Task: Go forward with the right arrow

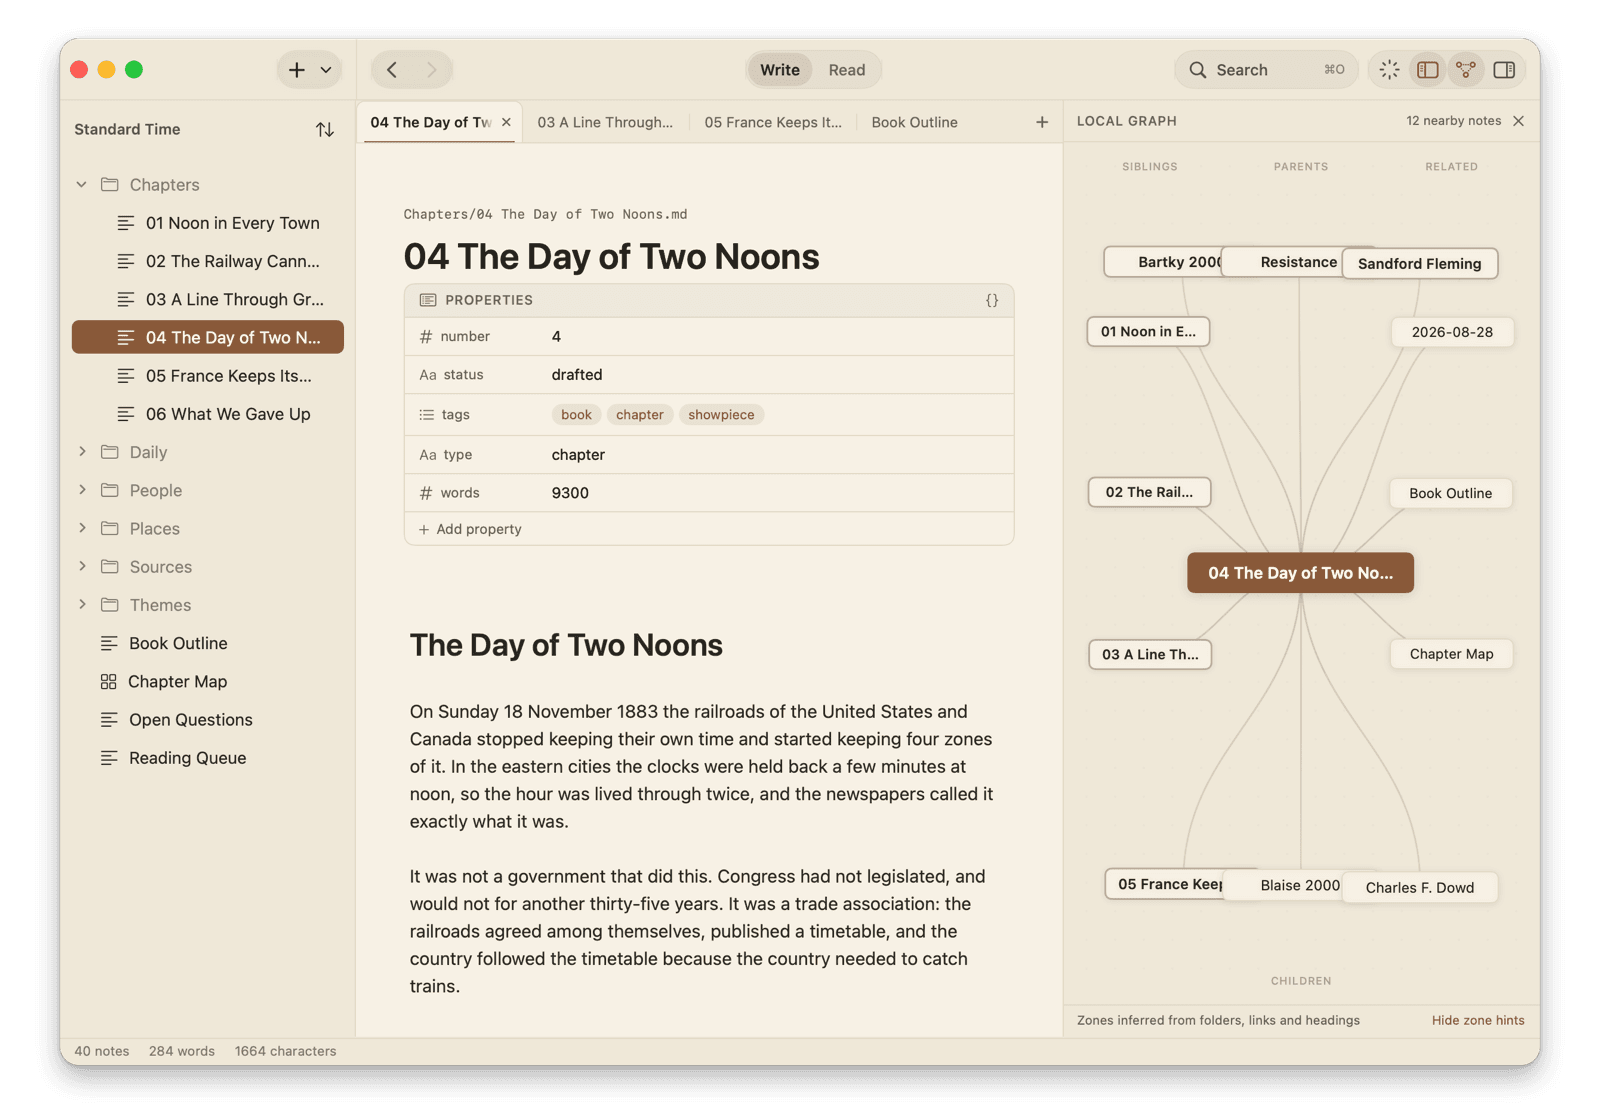Action: [x=431, y=70]
